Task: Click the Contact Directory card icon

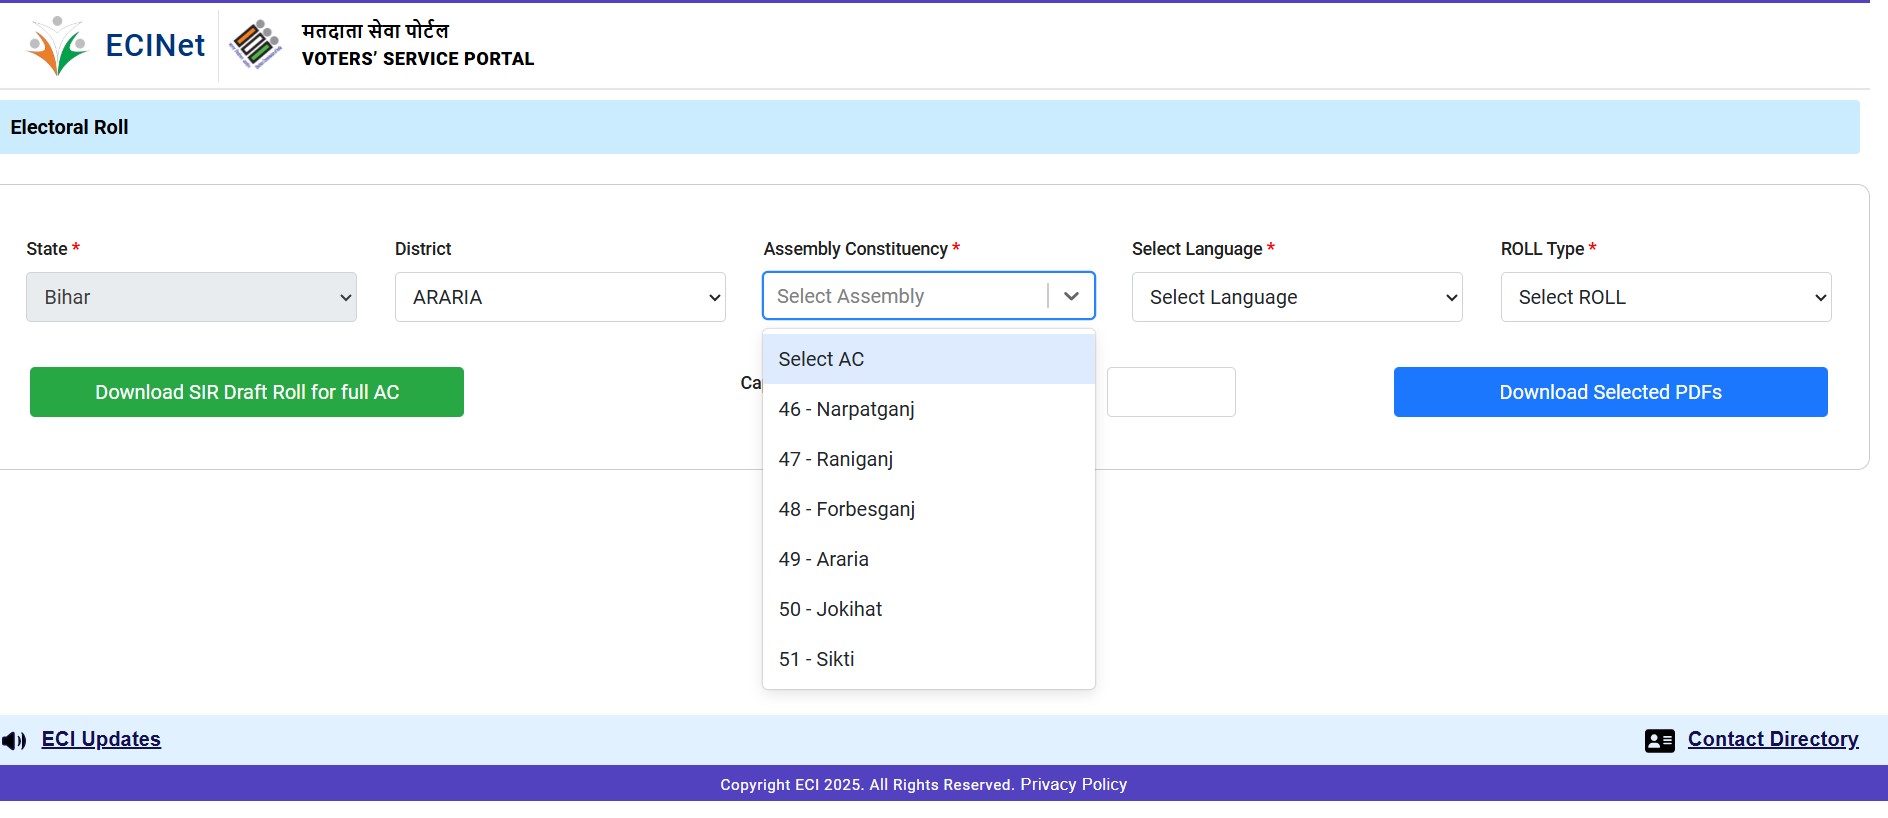Action: pos(1659,741)
